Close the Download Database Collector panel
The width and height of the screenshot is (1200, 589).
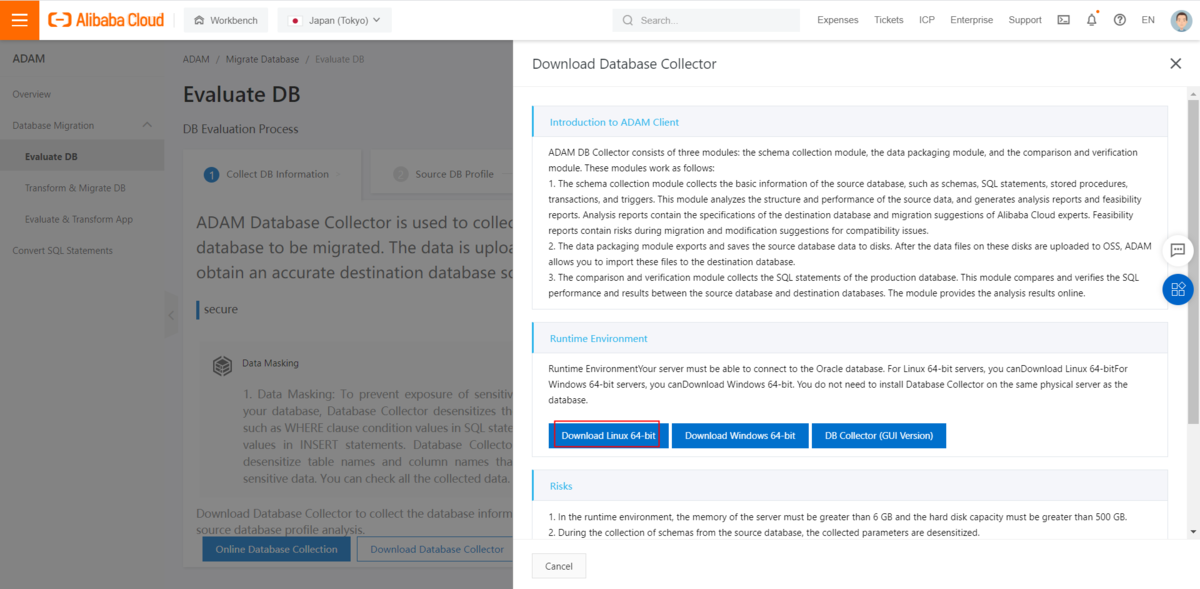coord(1175,63)
